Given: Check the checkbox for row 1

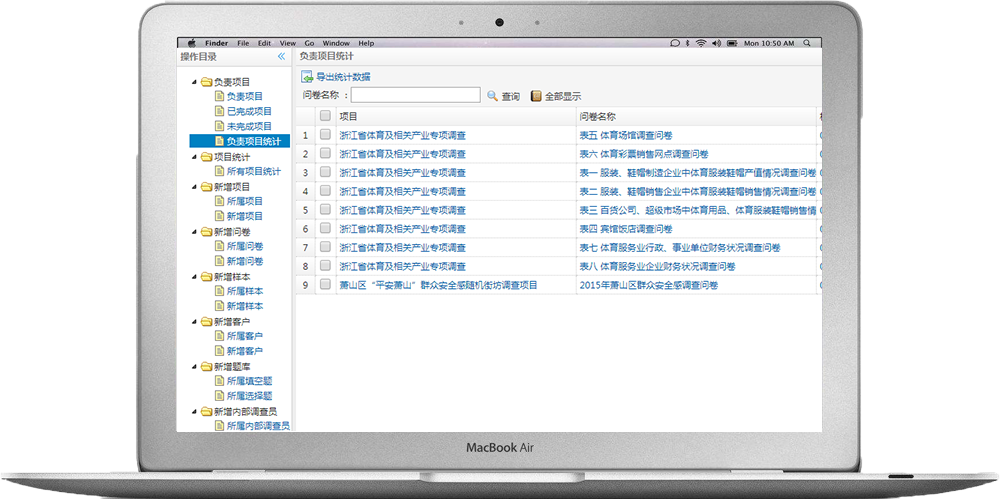Looking at the screenshot, I should [325, 135].
